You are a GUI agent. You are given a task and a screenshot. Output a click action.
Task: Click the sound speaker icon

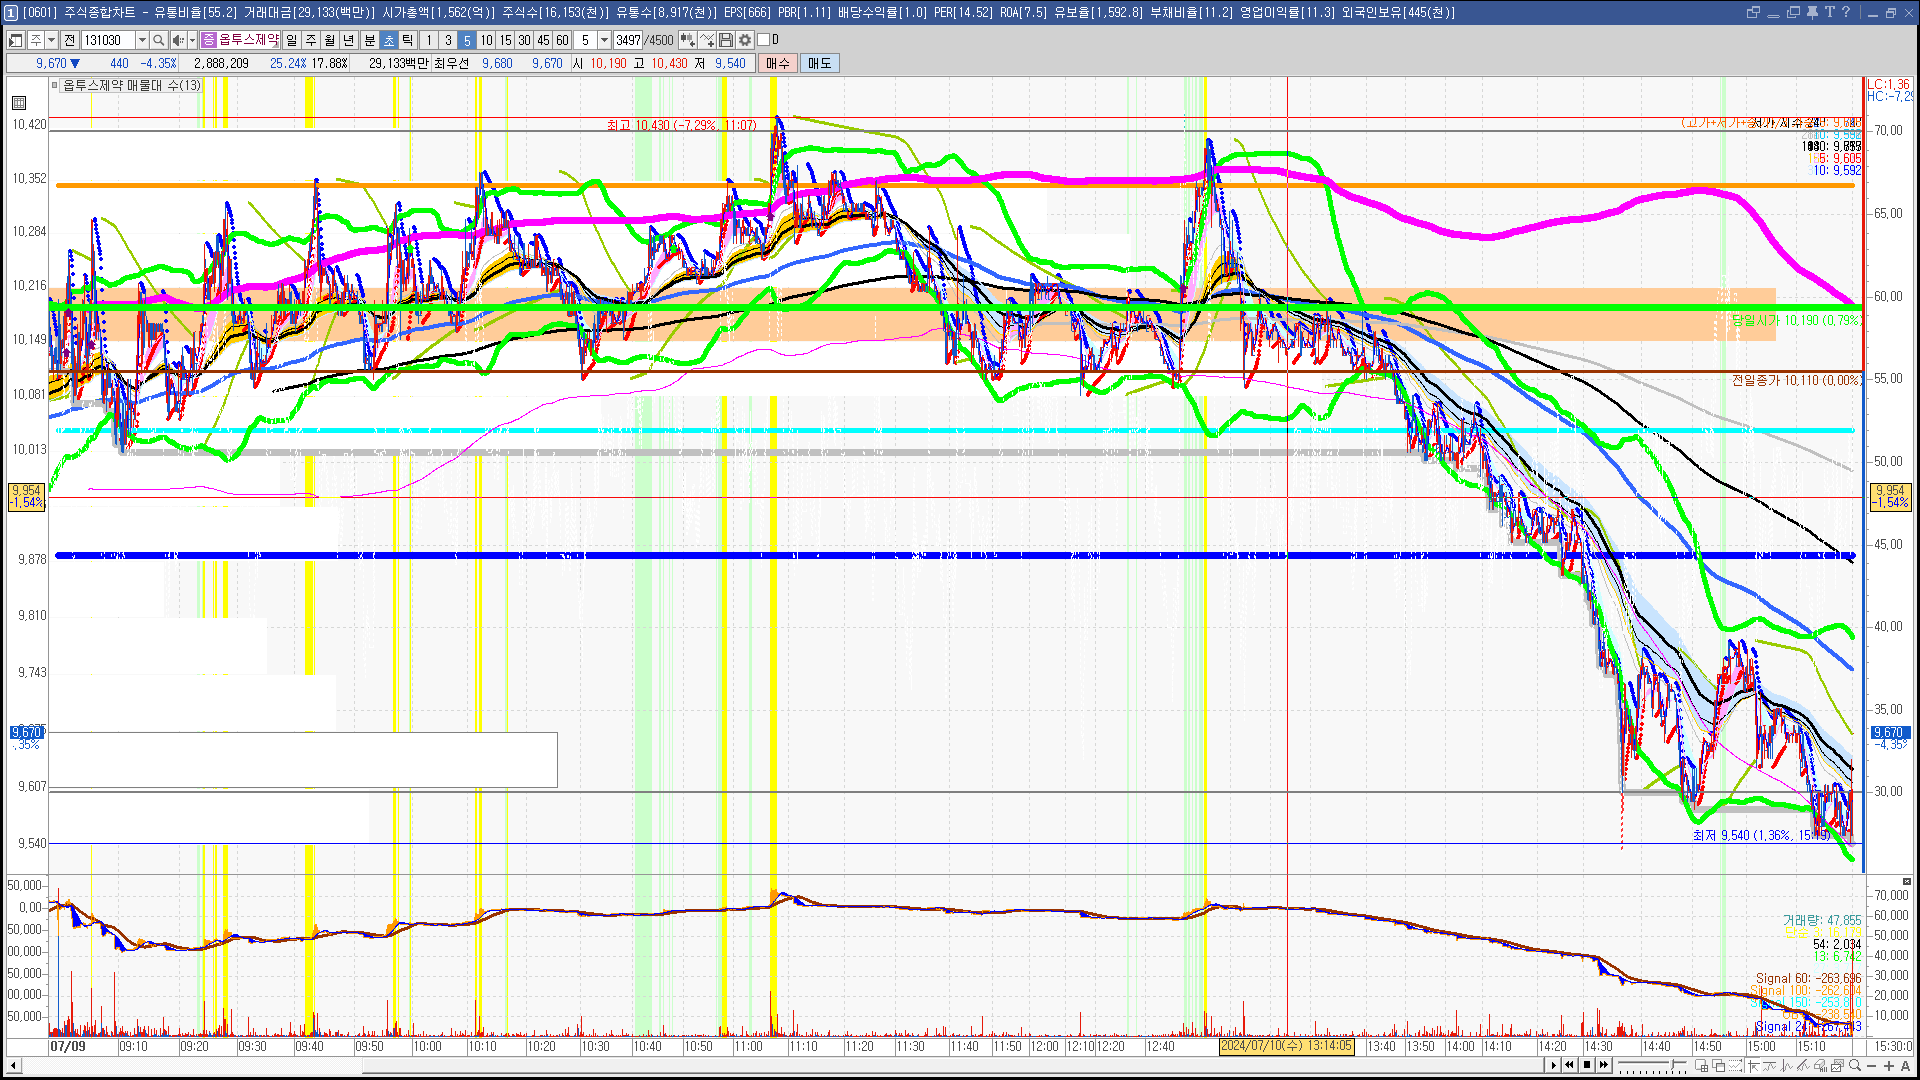(x=177, y=40)
